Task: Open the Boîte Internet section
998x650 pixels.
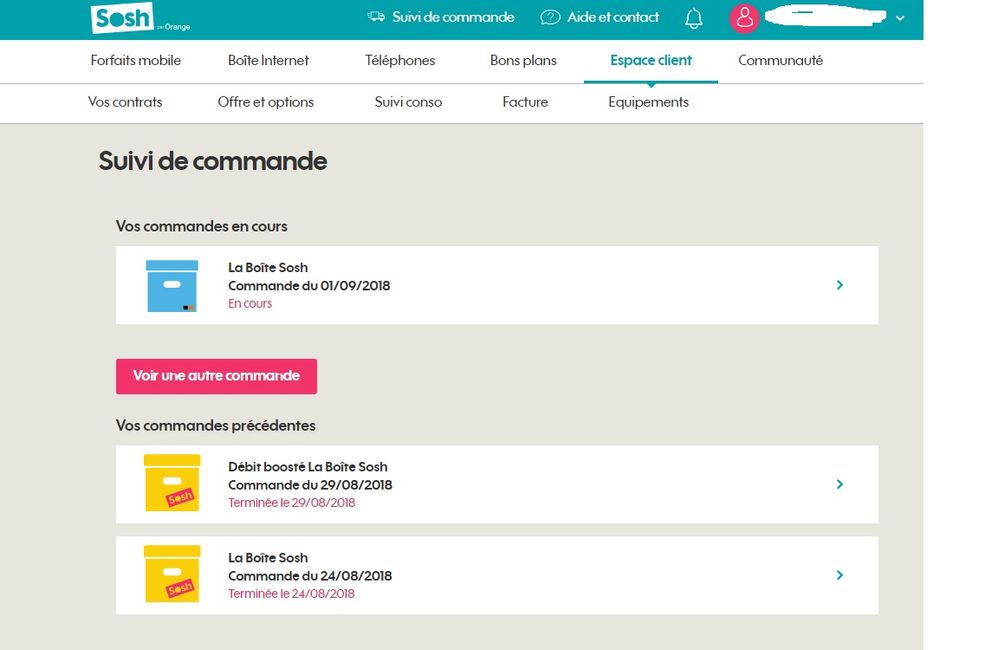Action: (x=268, y=61)
